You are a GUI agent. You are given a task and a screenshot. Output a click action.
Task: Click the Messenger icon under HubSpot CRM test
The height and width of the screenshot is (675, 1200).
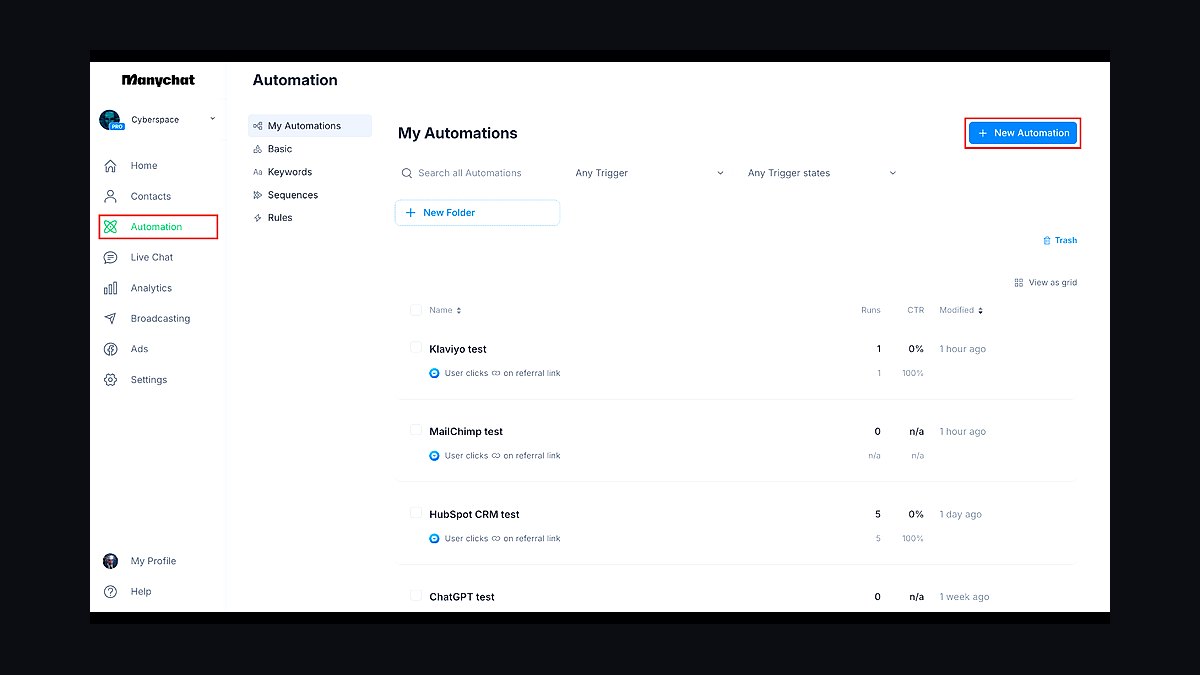pos(434,539)
